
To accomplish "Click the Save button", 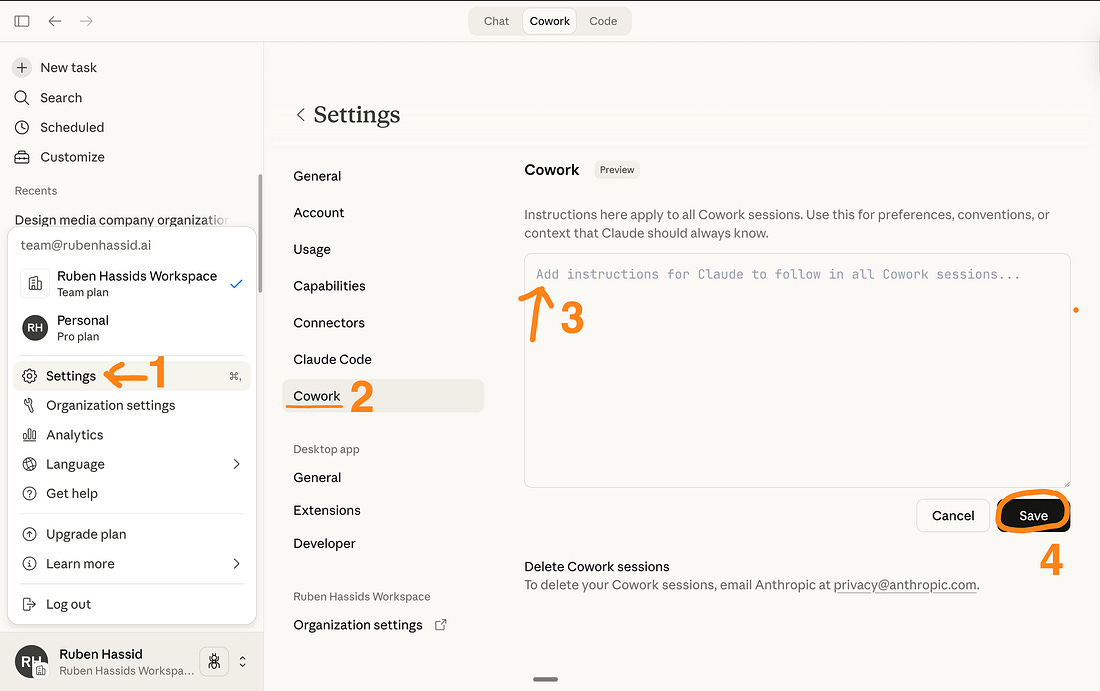I will click(1033, 516).
